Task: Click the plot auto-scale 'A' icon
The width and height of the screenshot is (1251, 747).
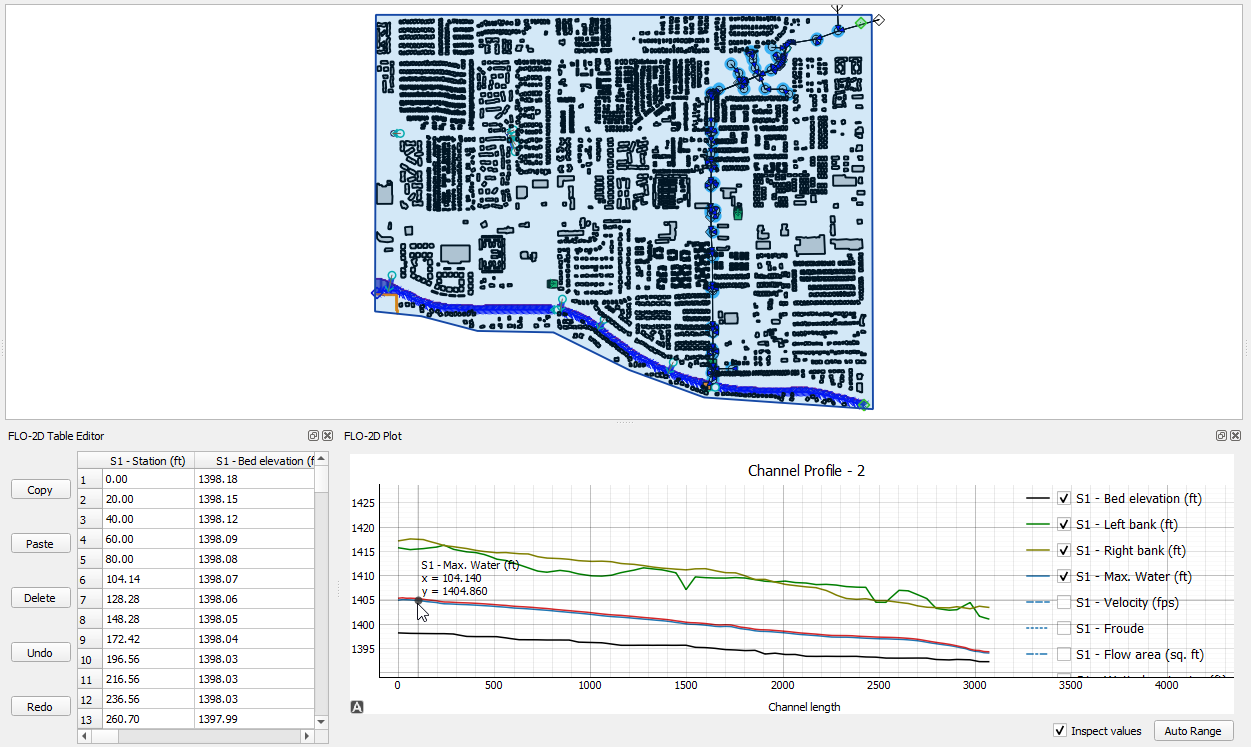Action: pos(357,707)
